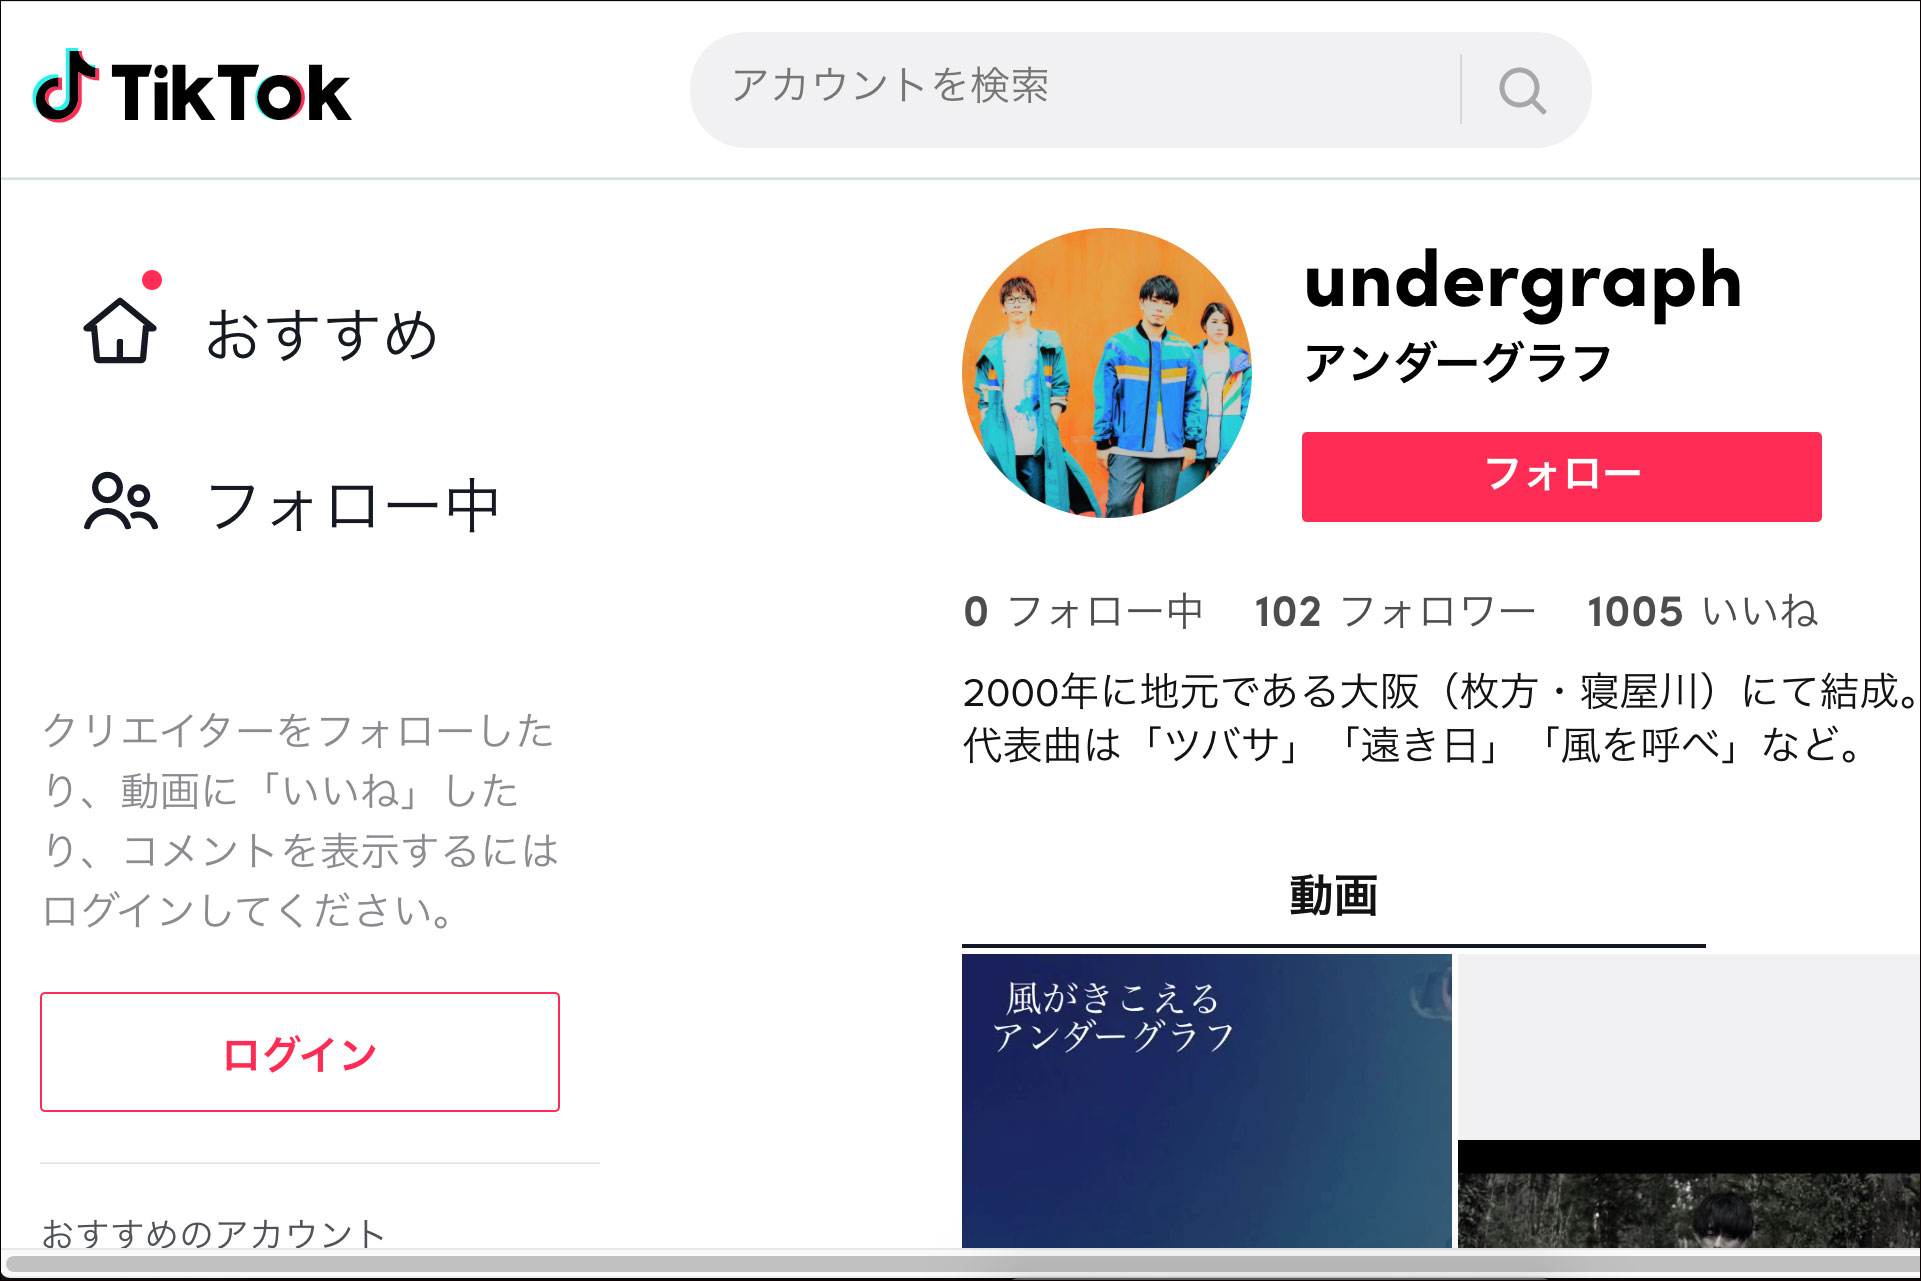Open the フォロー中 sidebar menu item

click(x=352, y=505)
